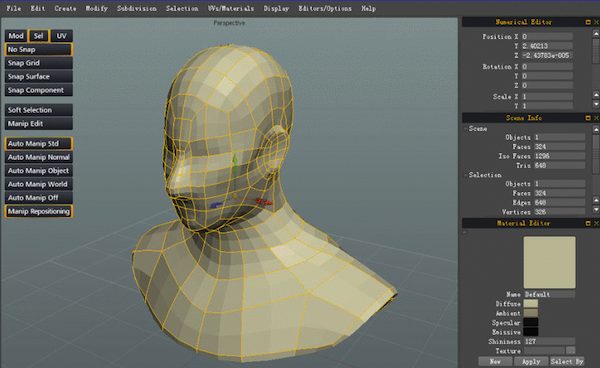Click the Diffuse color swatch
600x368 pixels.
pyautogui.click(x=530, y=304)
